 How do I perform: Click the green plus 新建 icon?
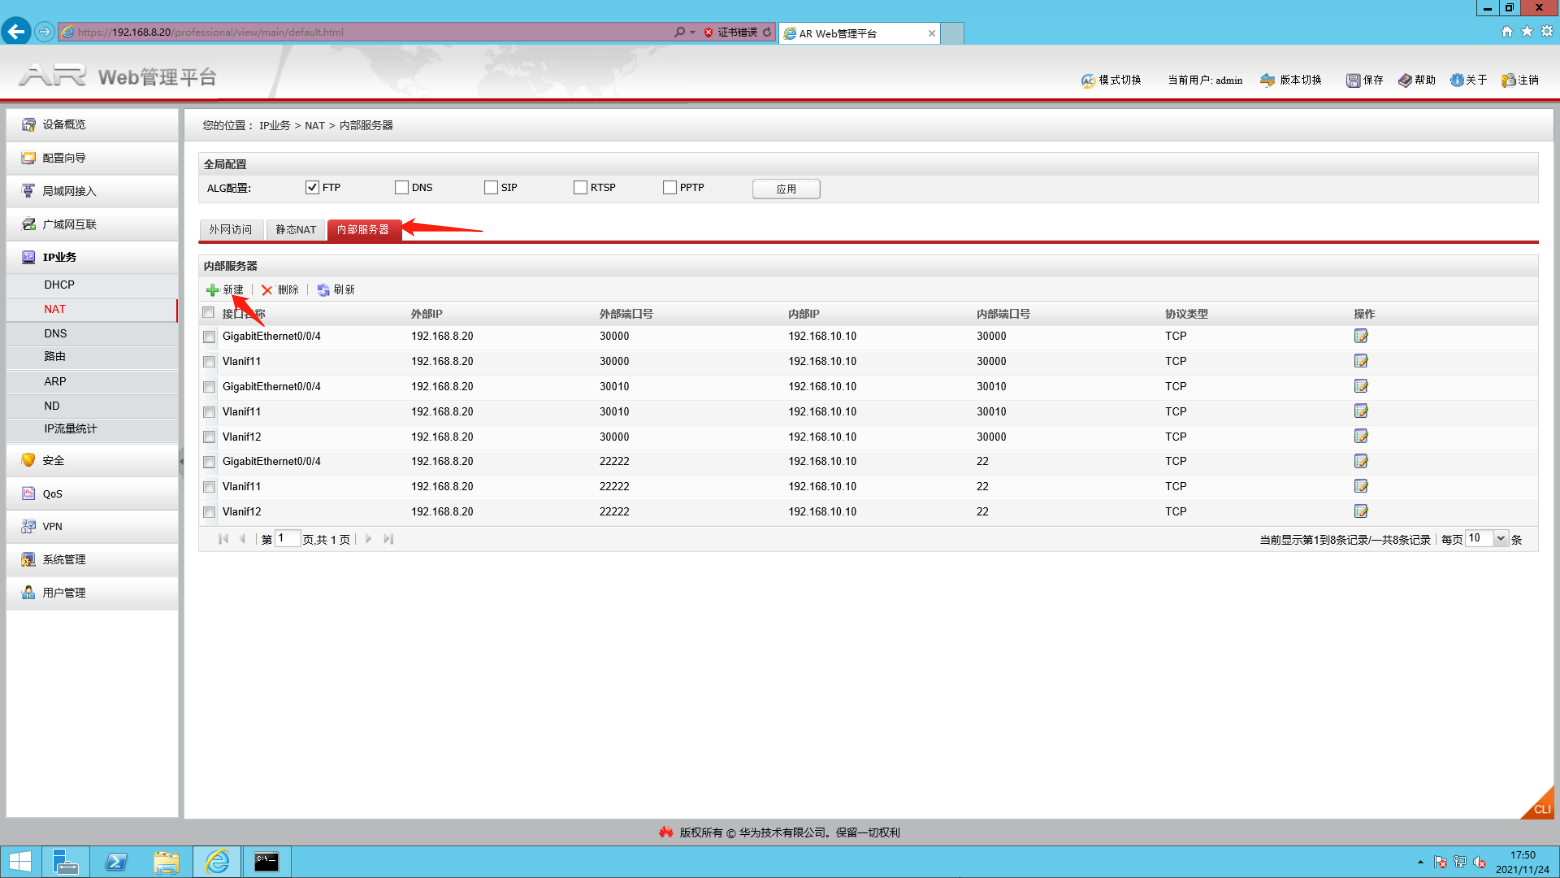[x=212, y=290]
